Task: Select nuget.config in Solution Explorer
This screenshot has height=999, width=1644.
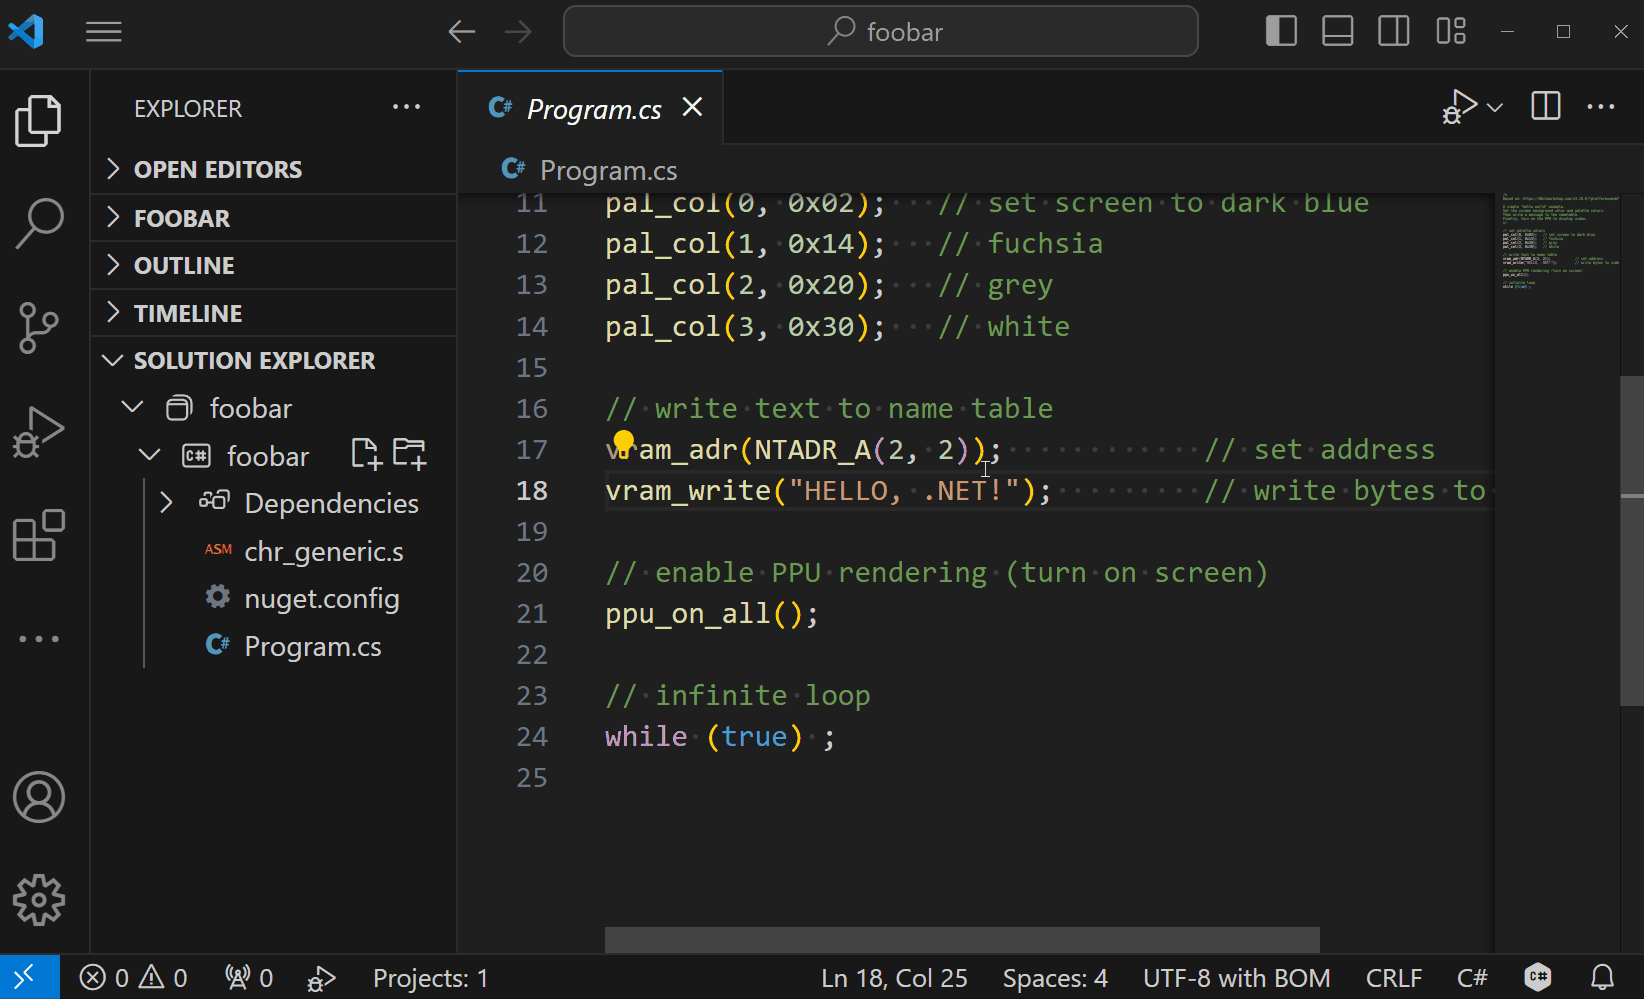Action: [321, 598]
